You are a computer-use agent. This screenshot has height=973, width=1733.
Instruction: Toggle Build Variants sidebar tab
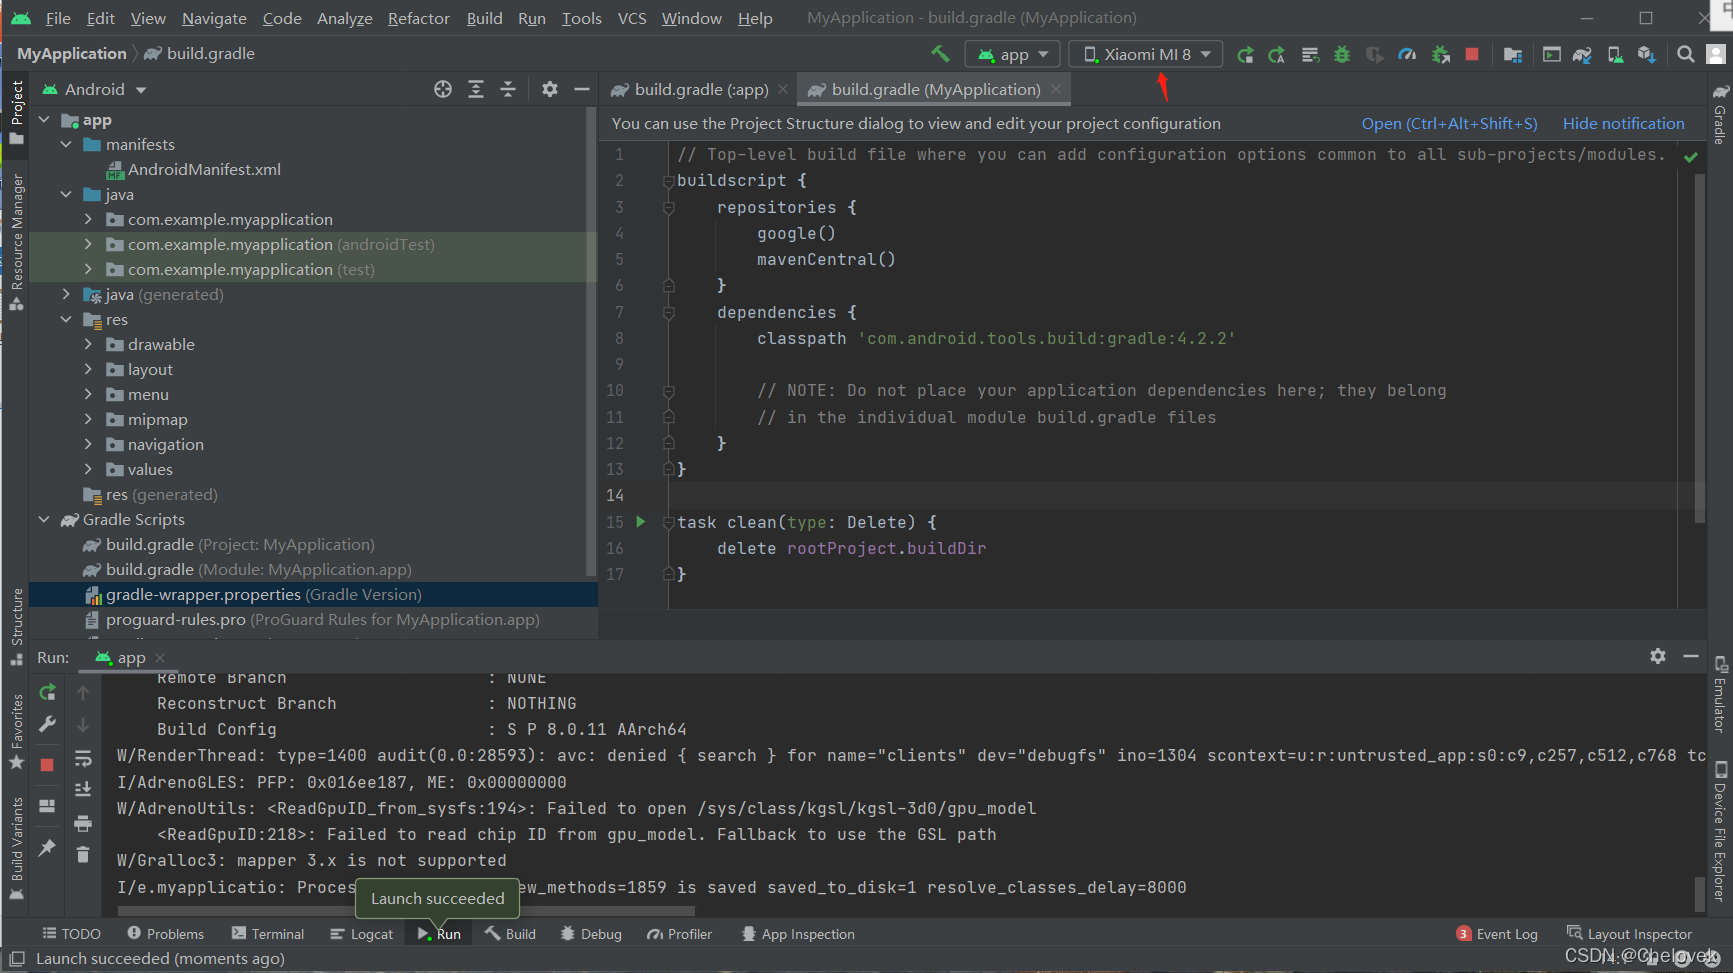[x=16, y=848]
